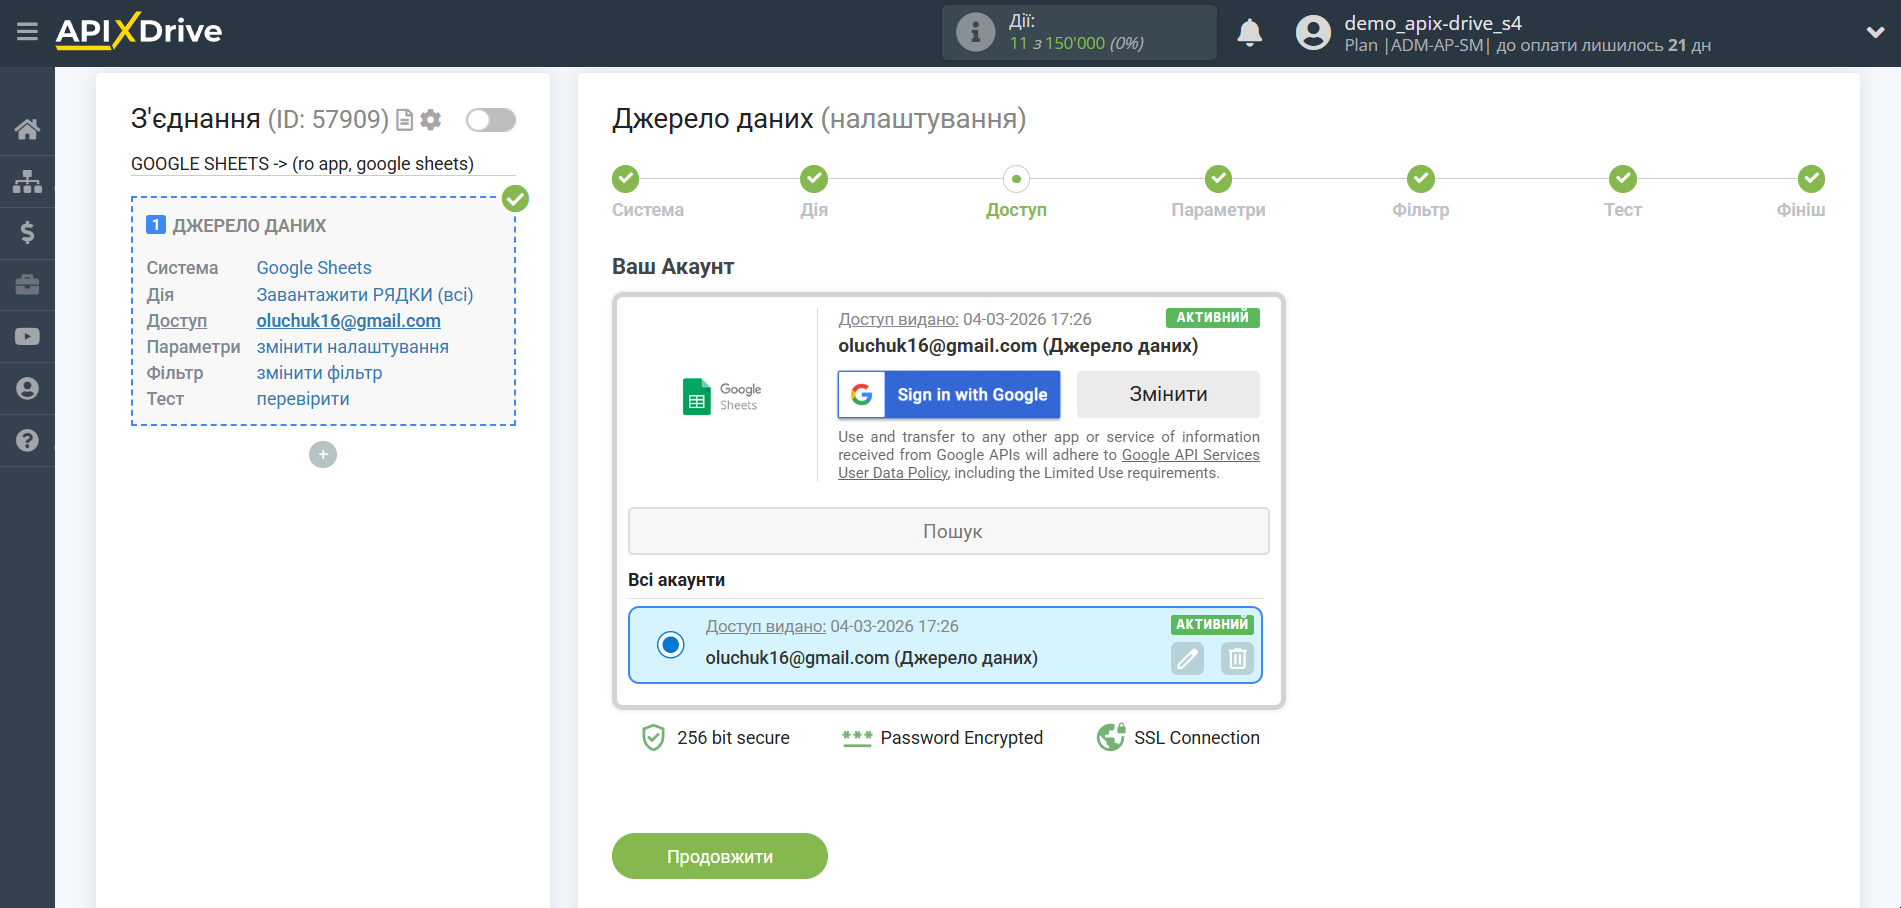1901x908 pixels.
Task: Open connection settings via the gear icon
Action: [430, 119]
